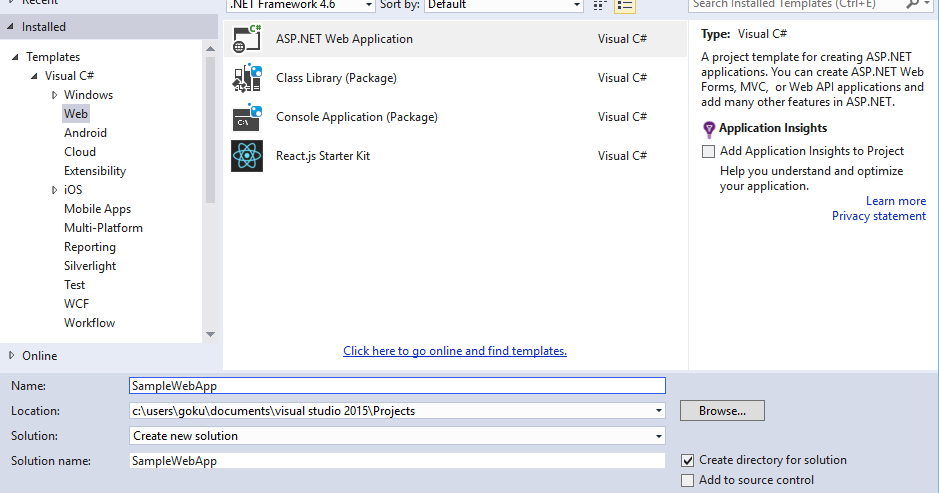Click the Class Library (Package) label
Viewport: 939px width, 493px height.
337,78
